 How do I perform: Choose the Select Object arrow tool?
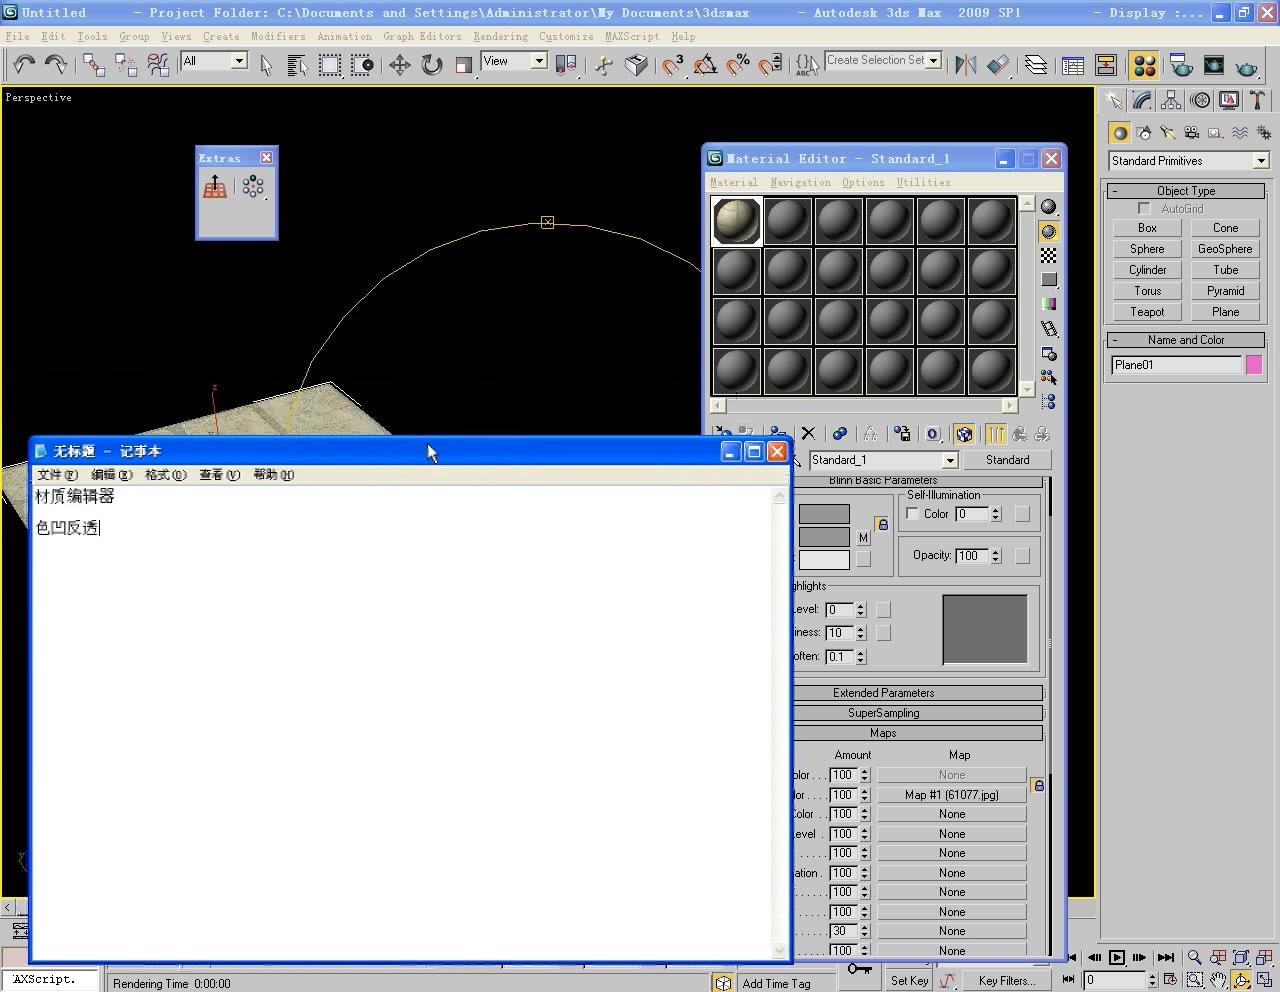pos(266,65)
